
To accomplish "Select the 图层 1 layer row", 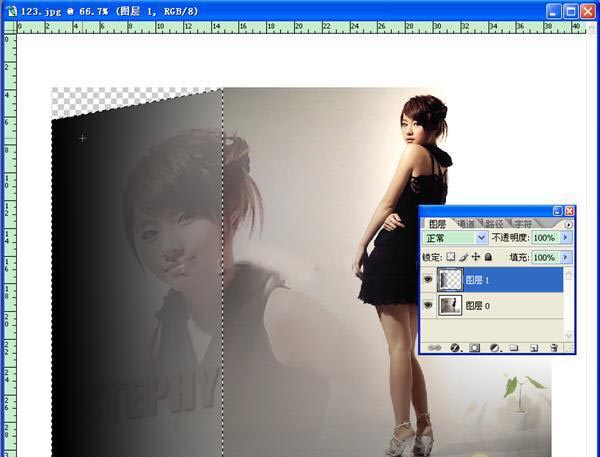I will click(x=492, y=280).
